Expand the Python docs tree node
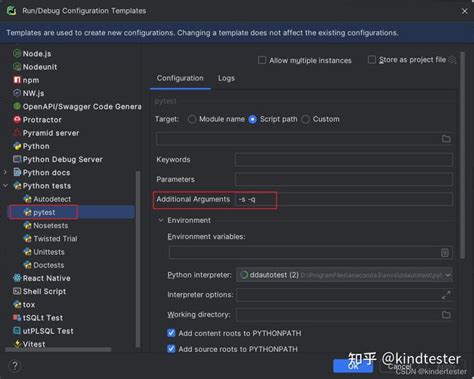The image size is (474, 379). point(5,172)
